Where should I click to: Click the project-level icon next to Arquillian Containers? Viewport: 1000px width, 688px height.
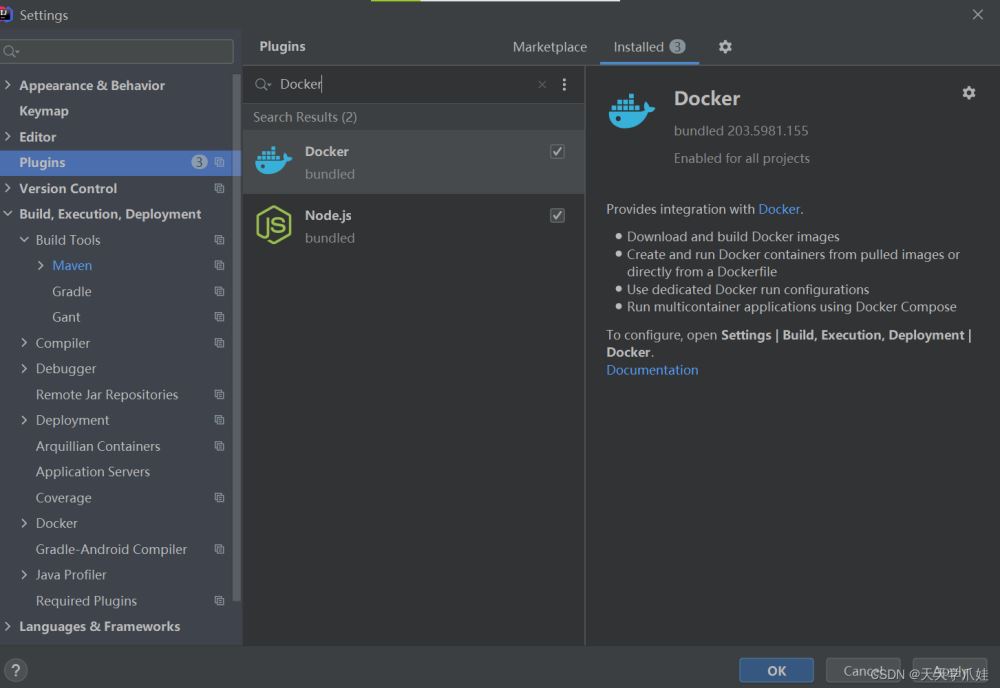click(219, 446)
